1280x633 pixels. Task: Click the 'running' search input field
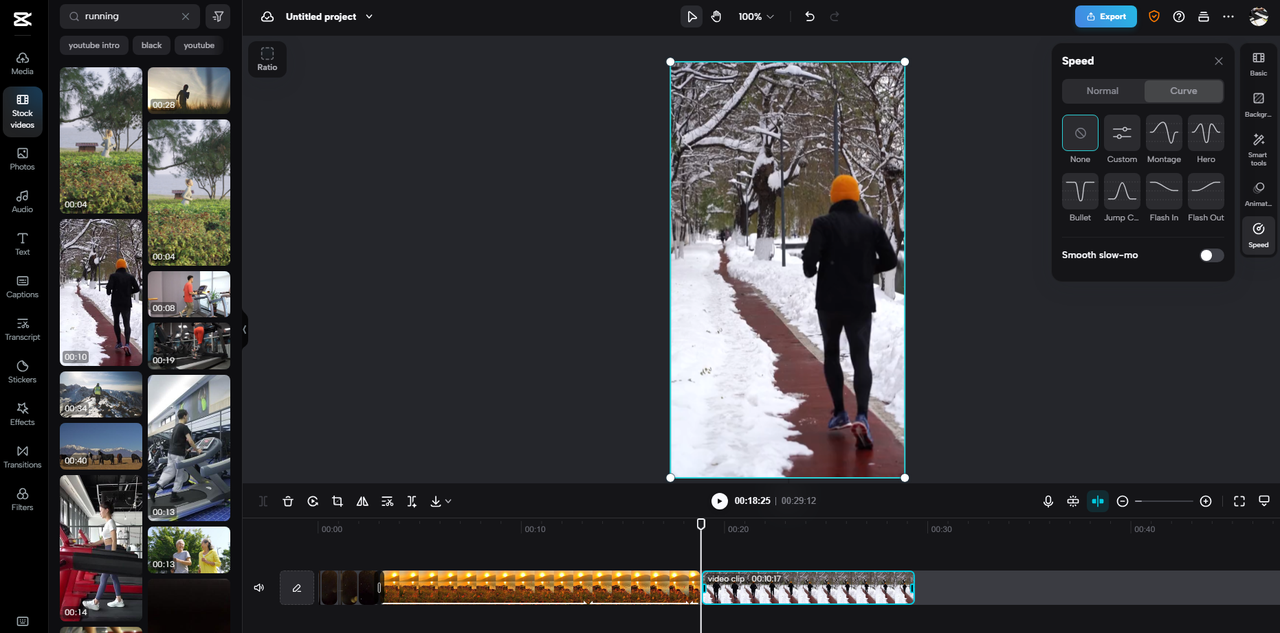click(x=130, y=16)
